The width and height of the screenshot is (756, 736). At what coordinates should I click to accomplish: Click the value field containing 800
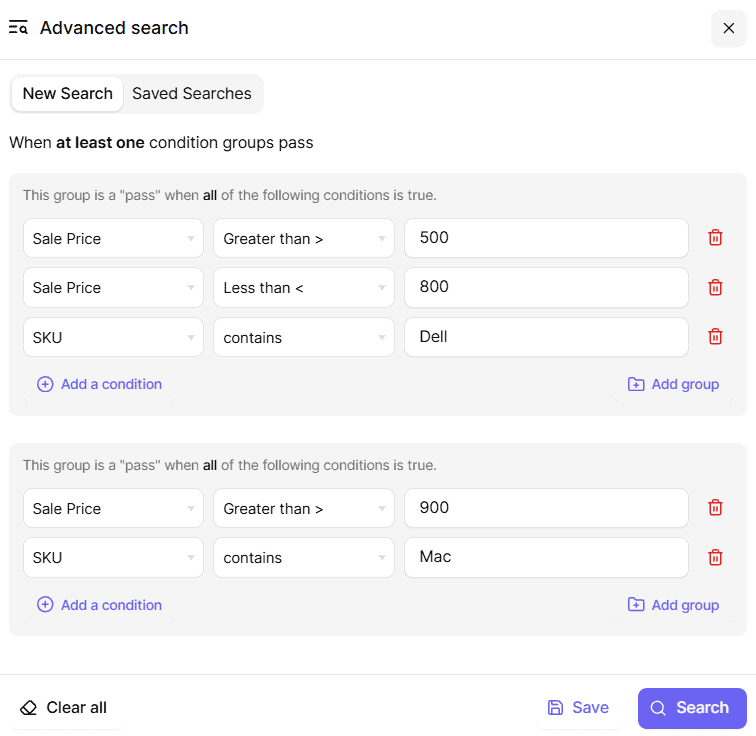[x=546, y=288]
